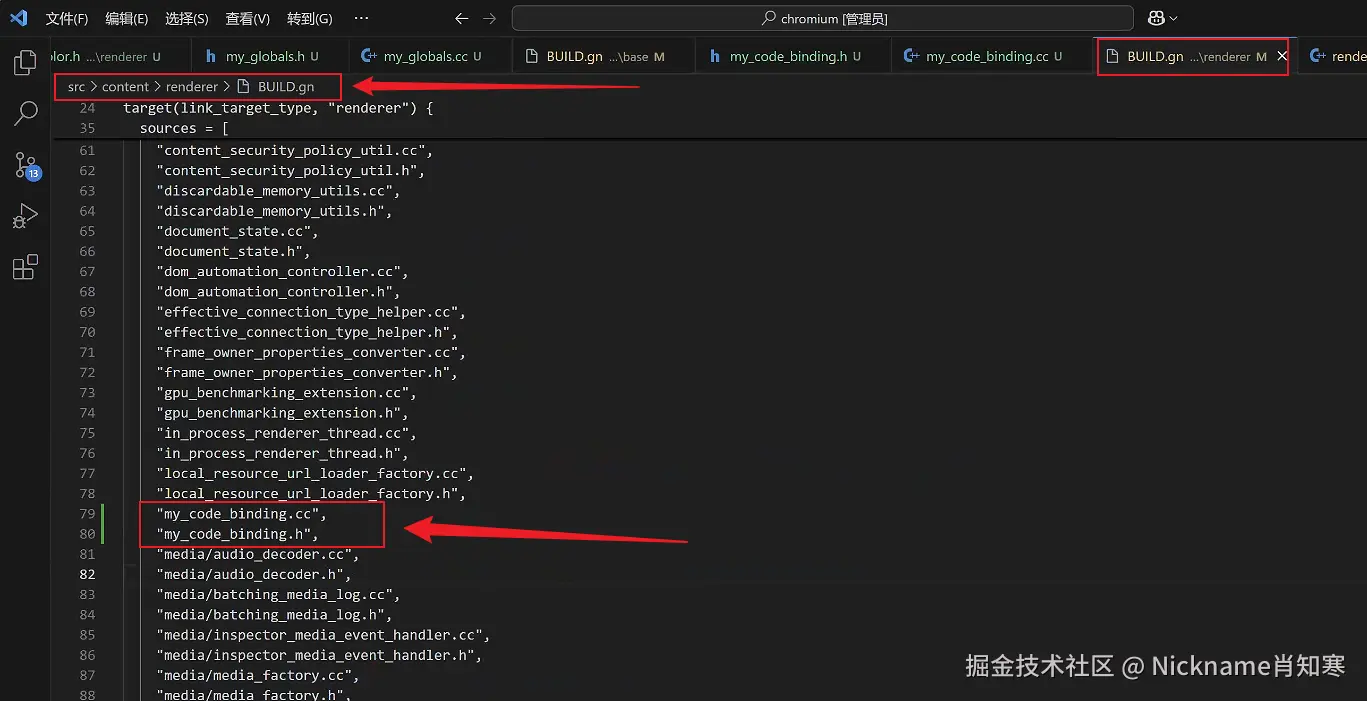Click the VS Code logo icon
The image size is (1367, 701).
[19, 18]
